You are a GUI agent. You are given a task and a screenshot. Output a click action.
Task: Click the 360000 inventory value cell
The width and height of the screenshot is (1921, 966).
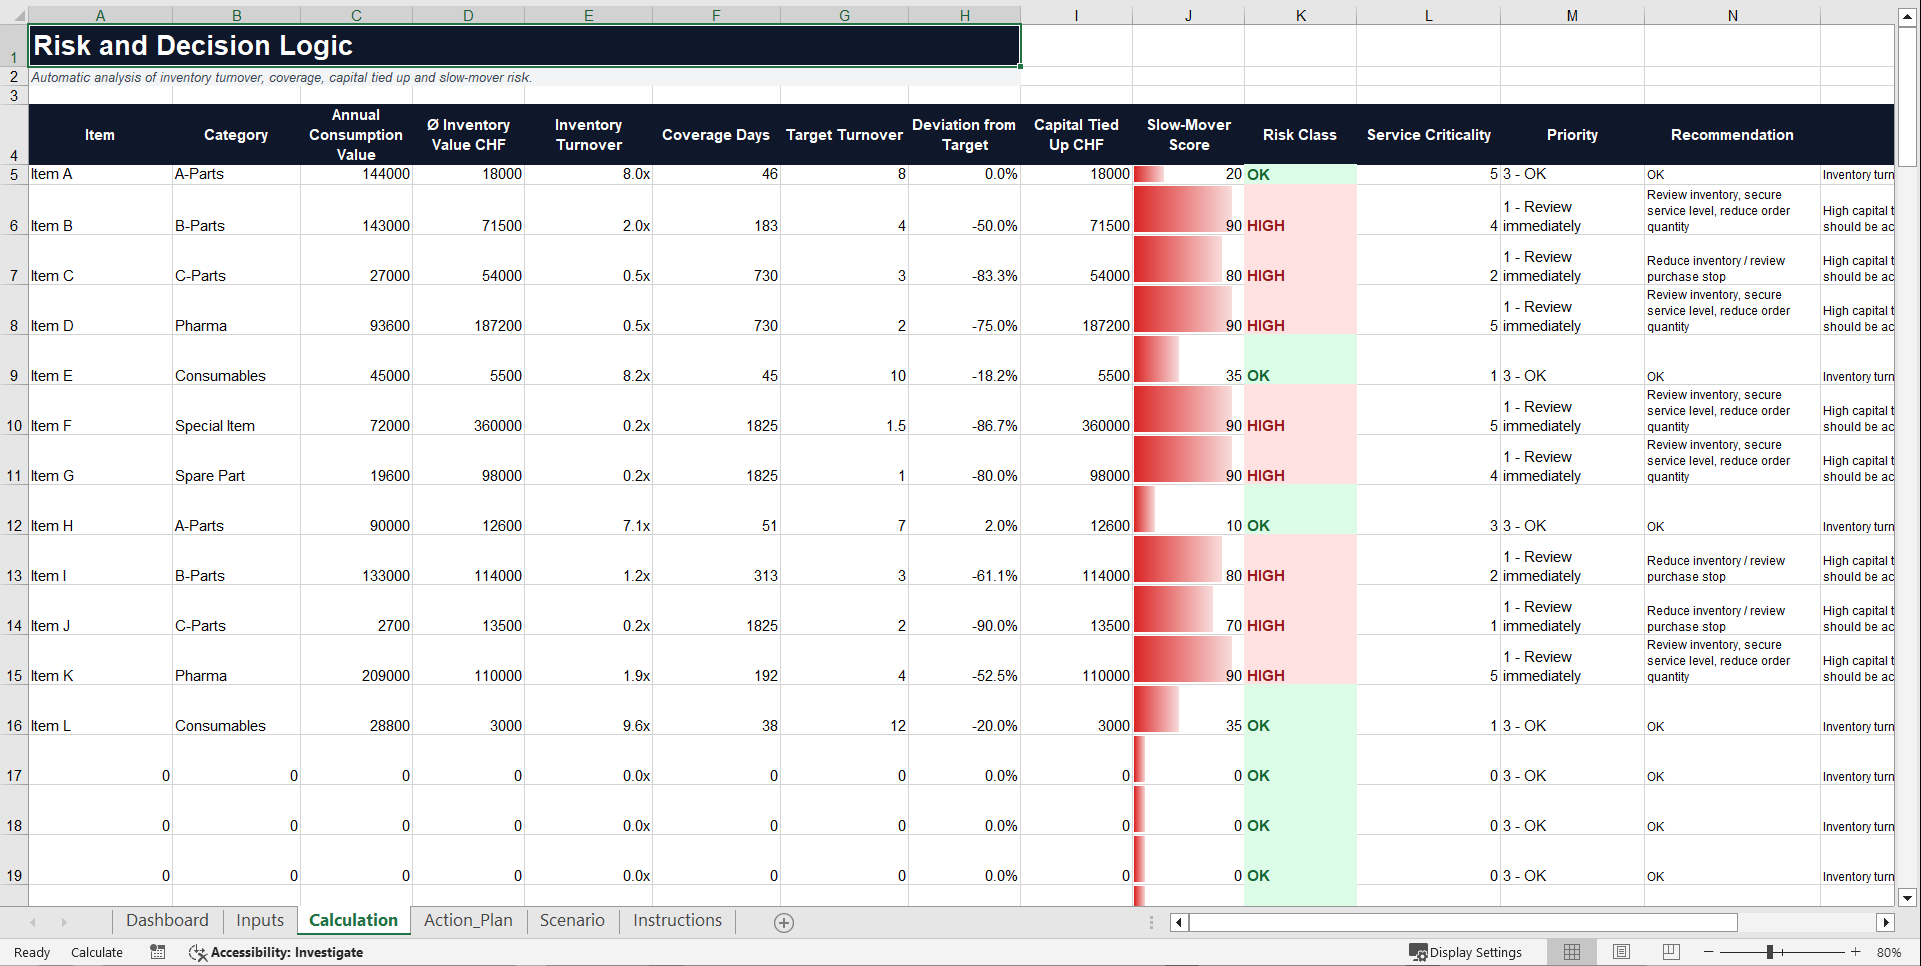[468, 410]
